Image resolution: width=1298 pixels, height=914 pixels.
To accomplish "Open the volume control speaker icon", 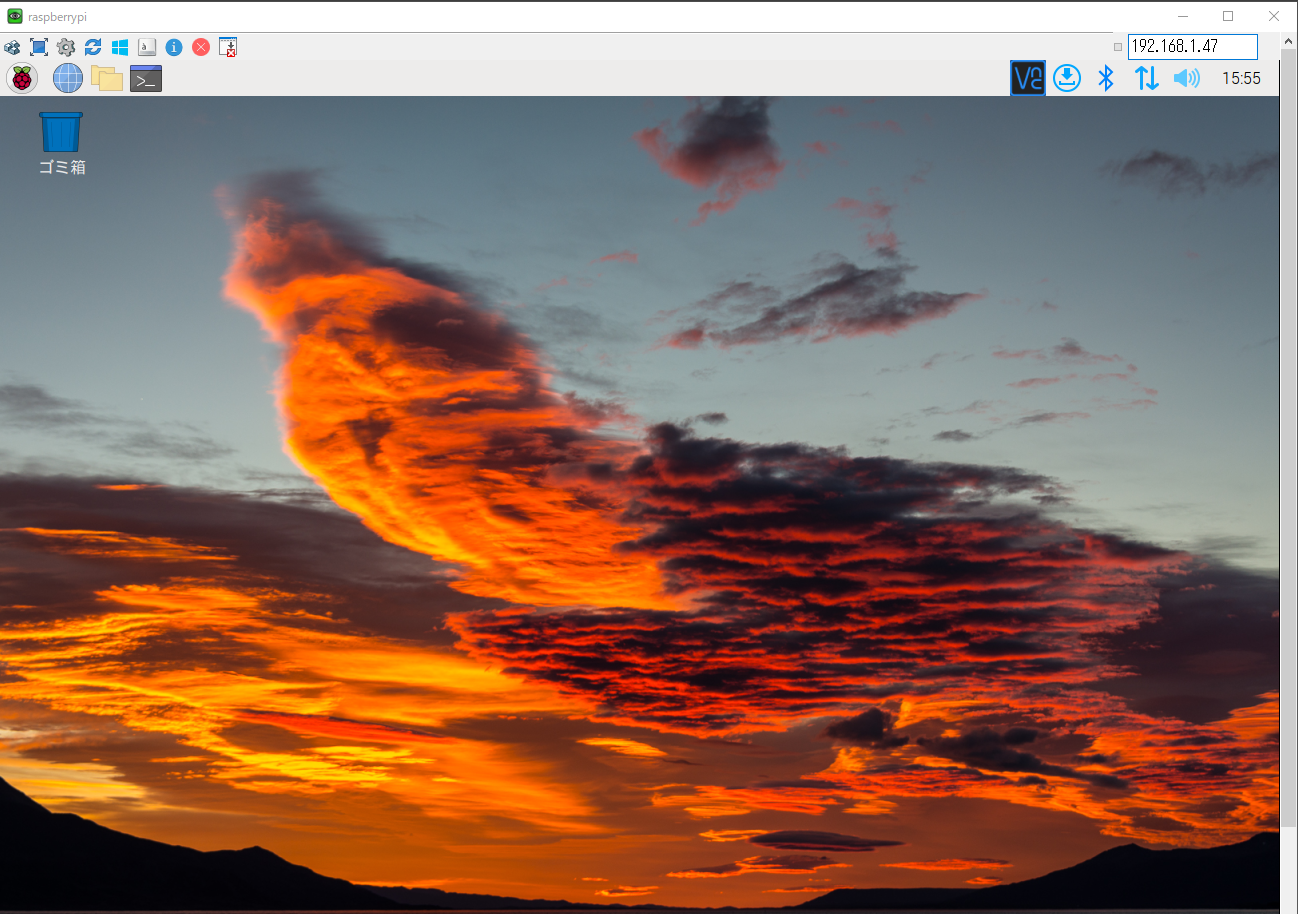I will [1186, 78].
